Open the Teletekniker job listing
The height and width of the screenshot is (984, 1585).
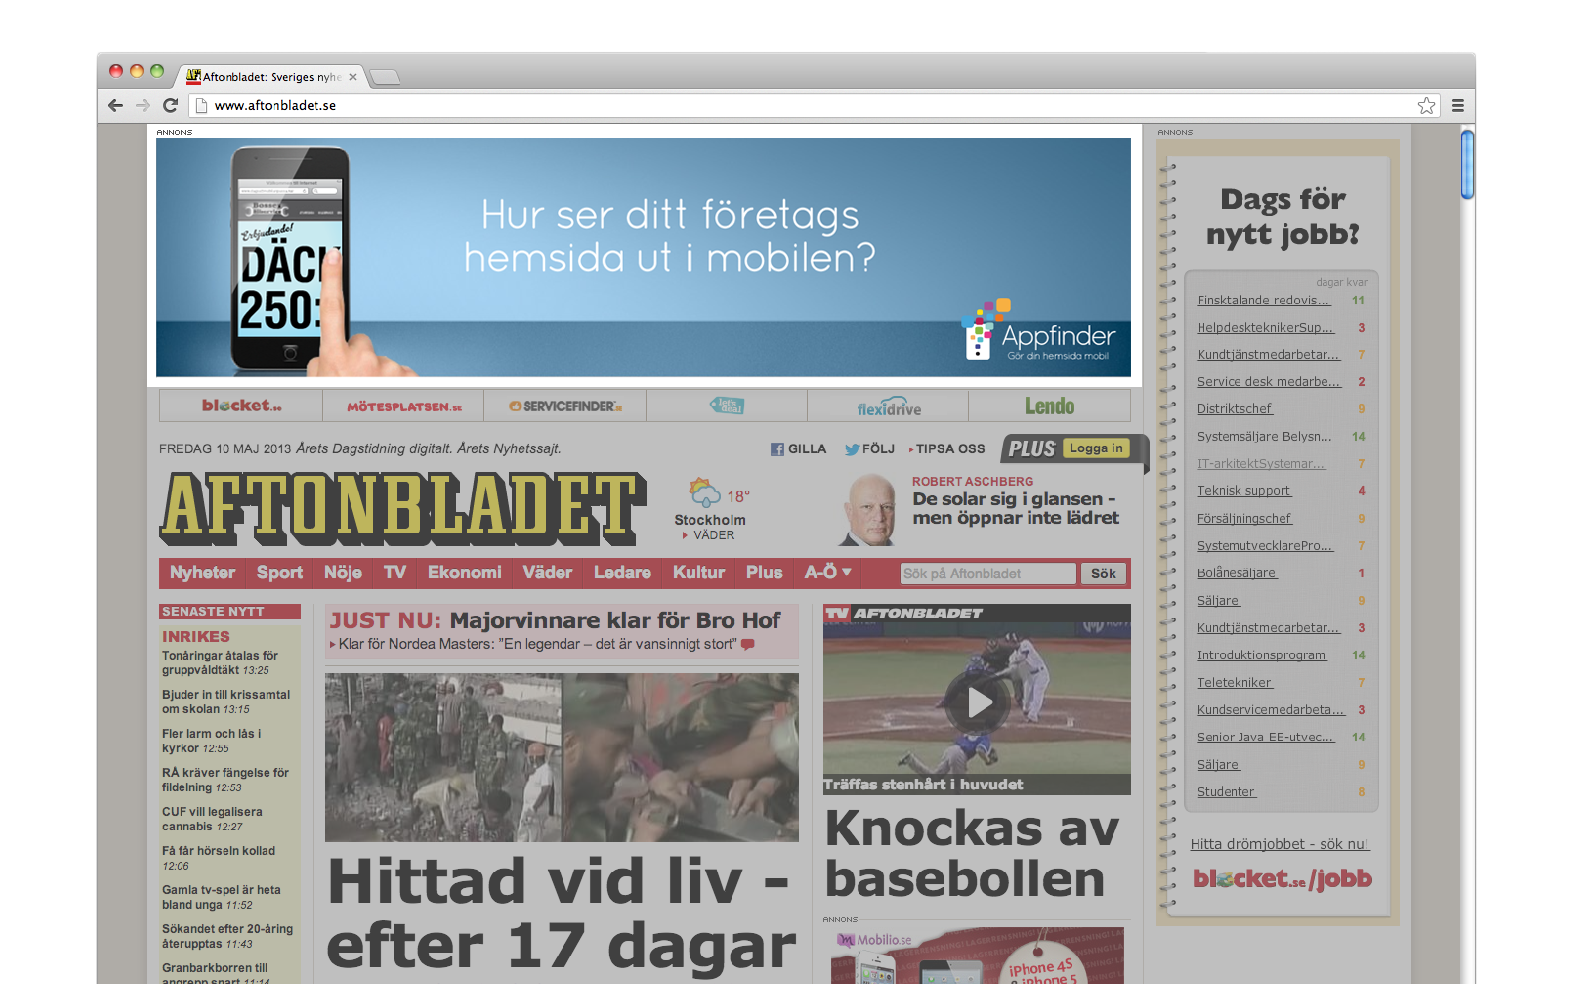[x=1235, y=683]
